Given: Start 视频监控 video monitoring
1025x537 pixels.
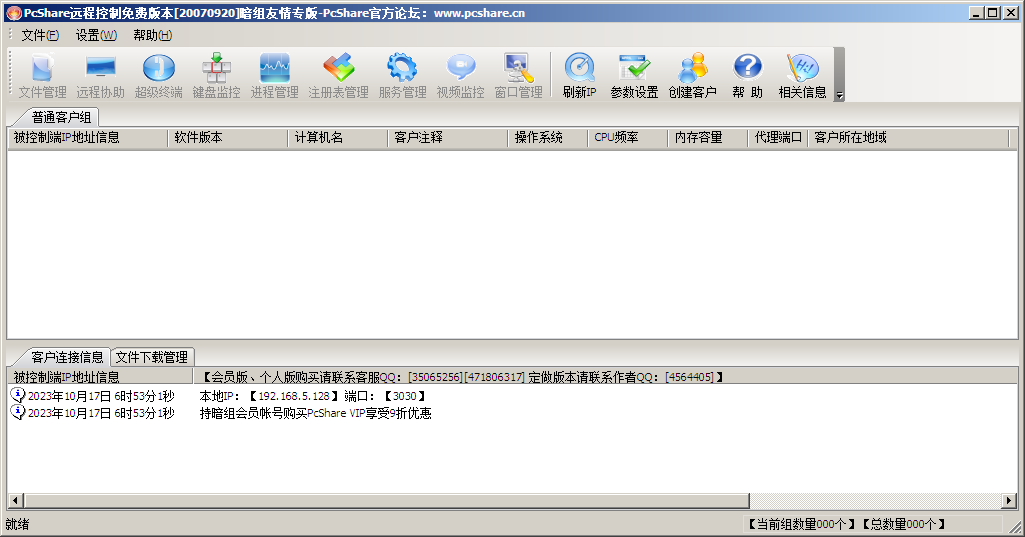Looking at the screenshot, I should tap(460, 75).
